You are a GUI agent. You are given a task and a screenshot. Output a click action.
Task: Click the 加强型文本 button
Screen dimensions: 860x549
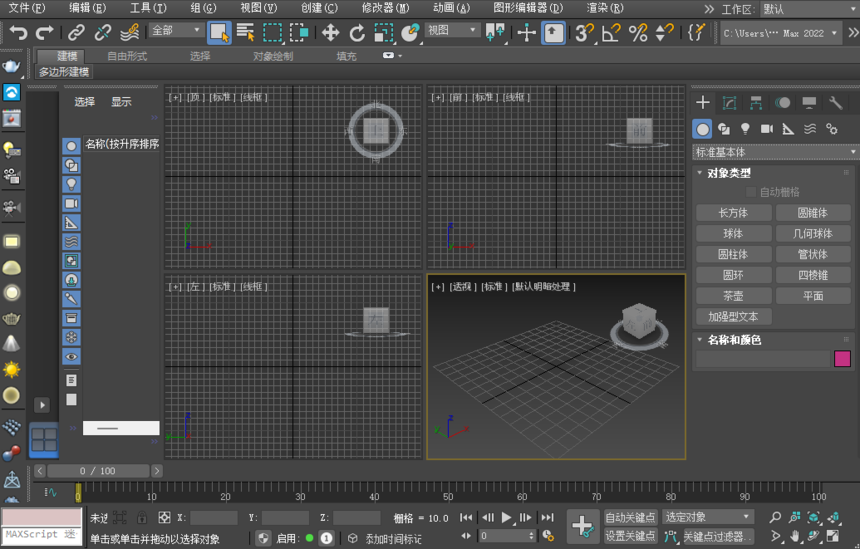click(x=733, y=317)
